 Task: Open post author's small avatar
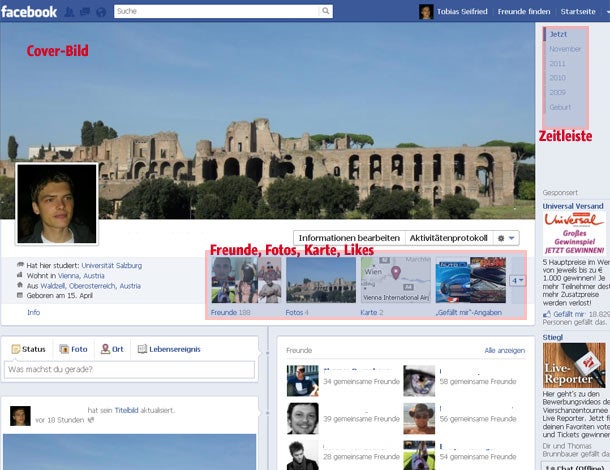tap(20, 416)
